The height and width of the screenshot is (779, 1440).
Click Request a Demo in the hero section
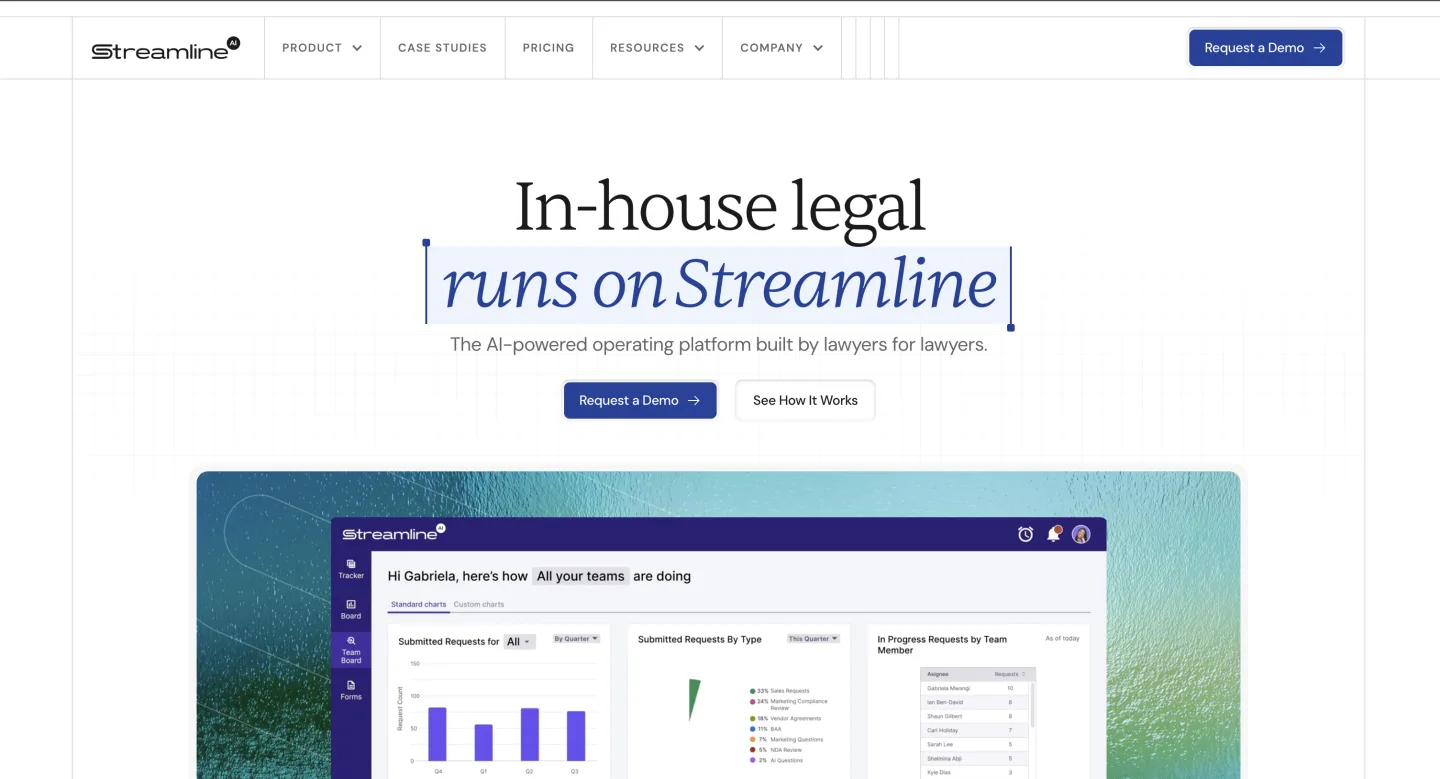pos(640,400)
